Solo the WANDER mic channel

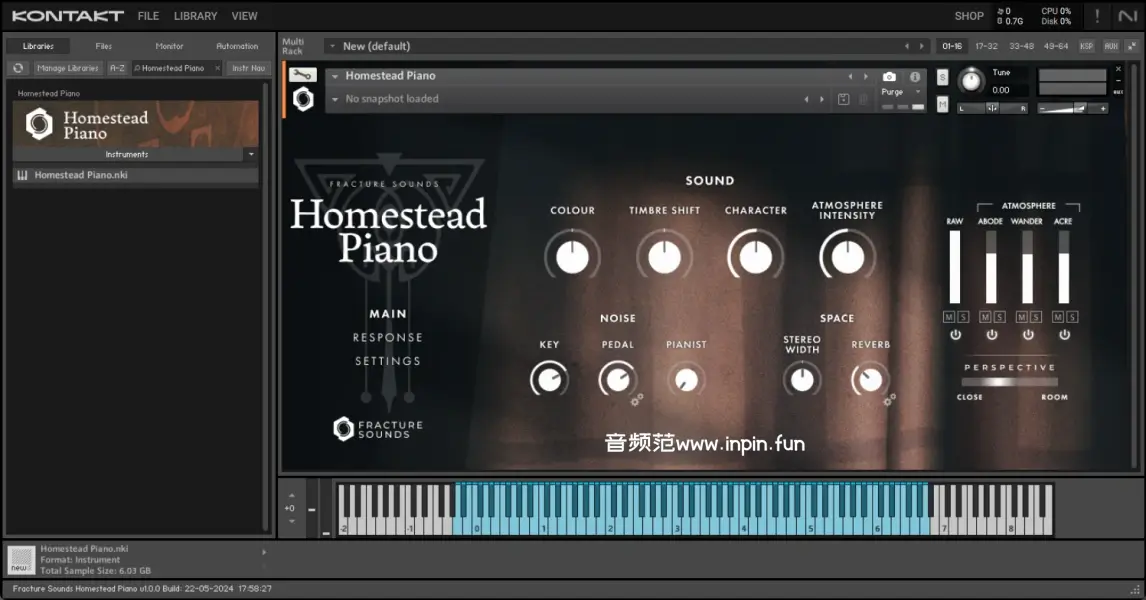1036,317
